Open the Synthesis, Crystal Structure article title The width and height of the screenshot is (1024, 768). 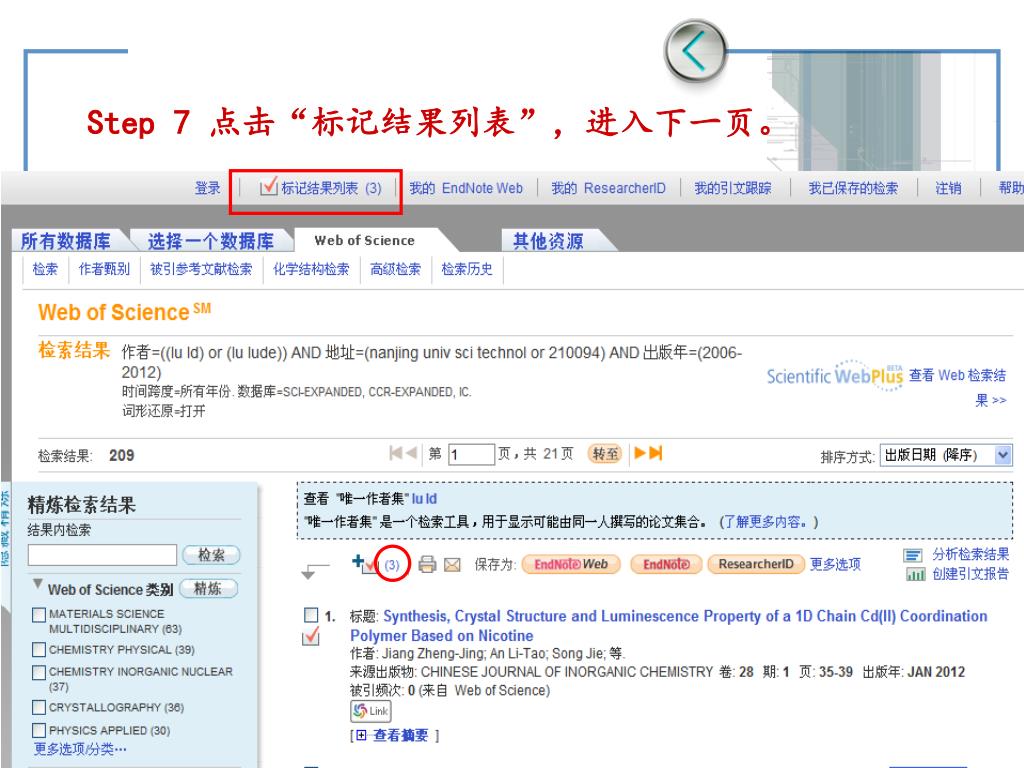(x=668, y=626)
